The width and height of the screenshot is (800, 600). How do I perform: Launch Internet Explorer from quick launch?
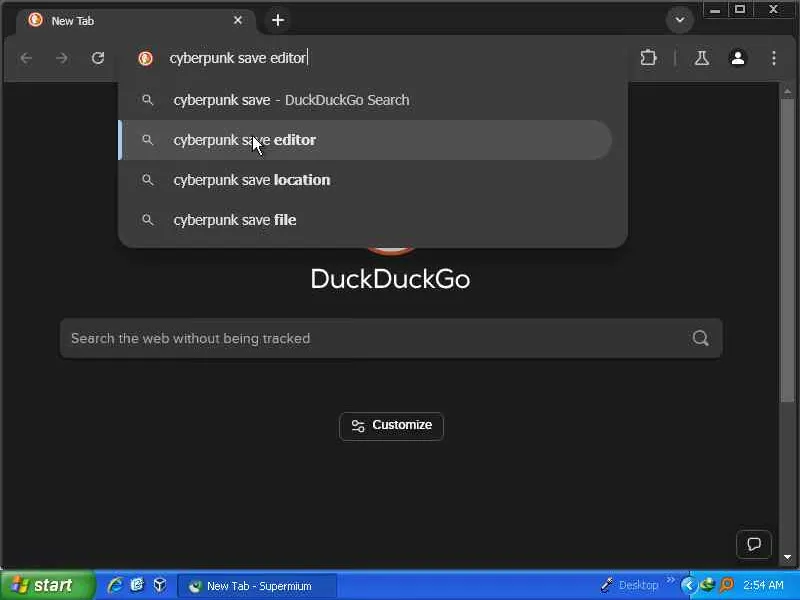(x=114, y=585)
